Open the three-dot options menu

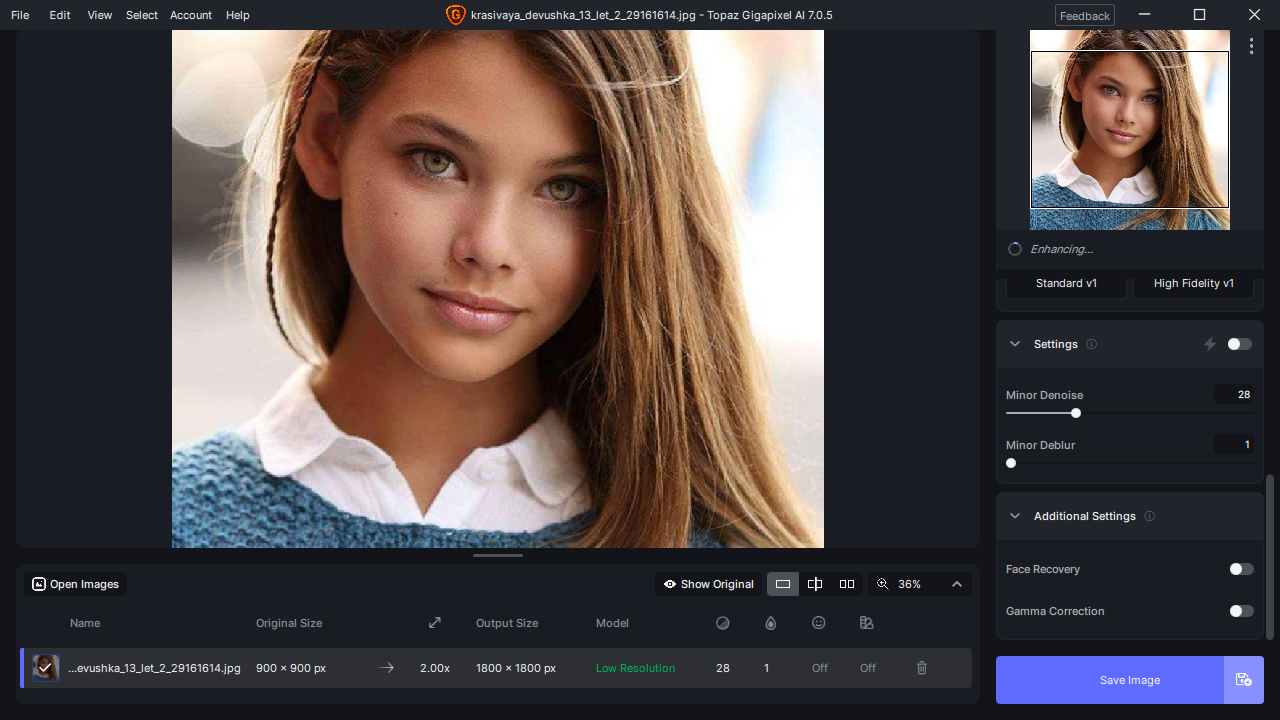(1251, 46)
